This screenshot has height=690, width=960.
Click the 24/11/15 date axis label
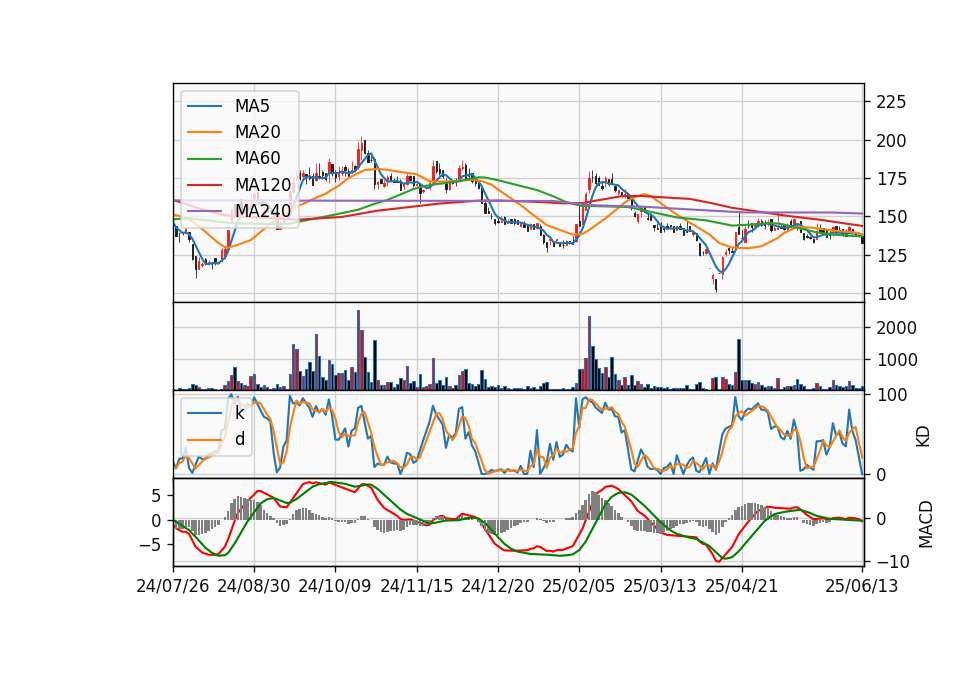click(x=417, y=586)
